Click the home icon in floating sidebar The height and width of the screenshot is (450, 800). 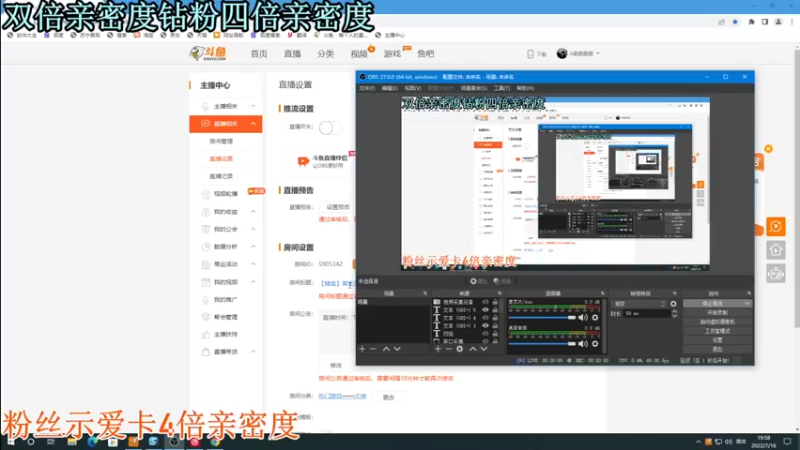pyautogui.click(x=776, y=250)
